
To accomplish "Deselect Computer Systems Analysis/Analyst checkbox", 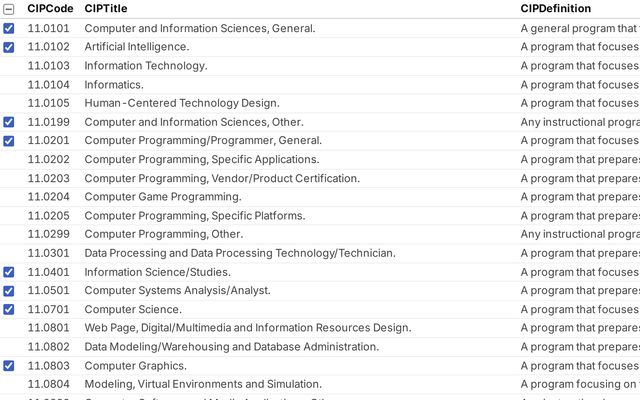I will 9,291.
